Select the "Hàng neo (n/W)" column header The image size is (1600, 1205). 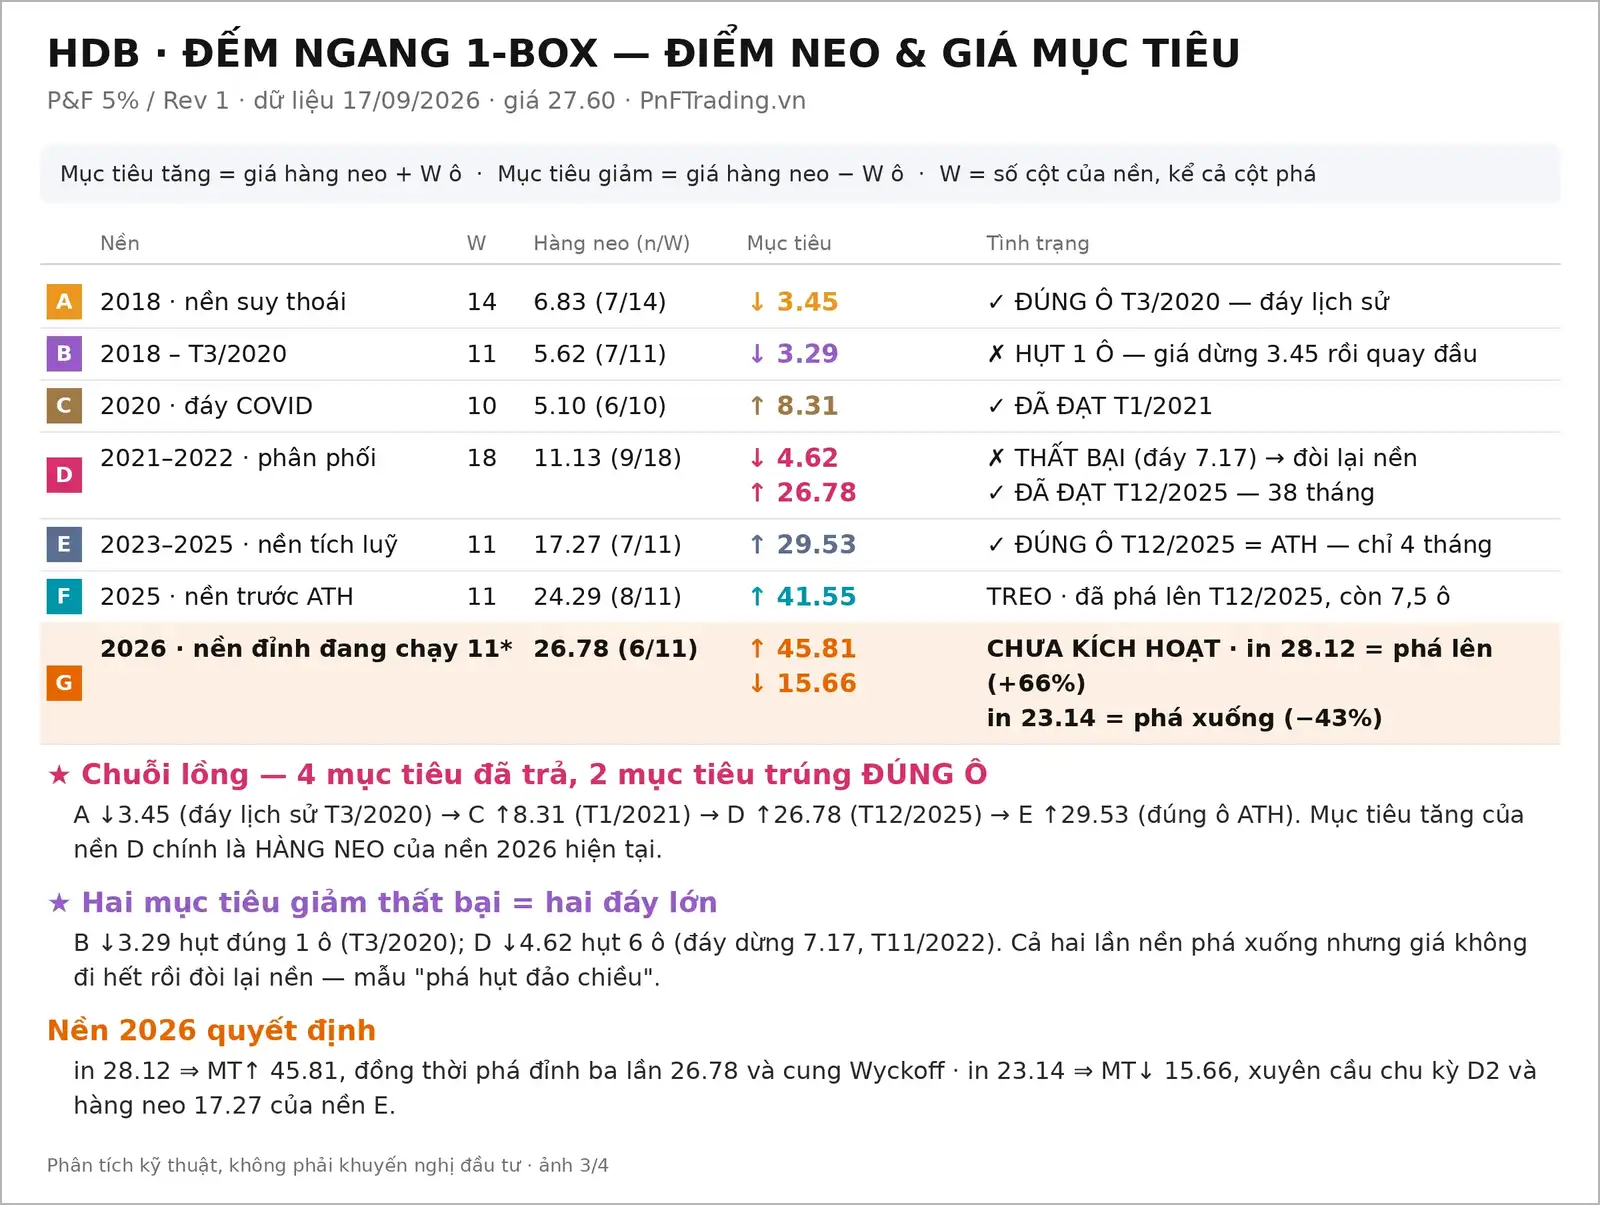[612, 243]
